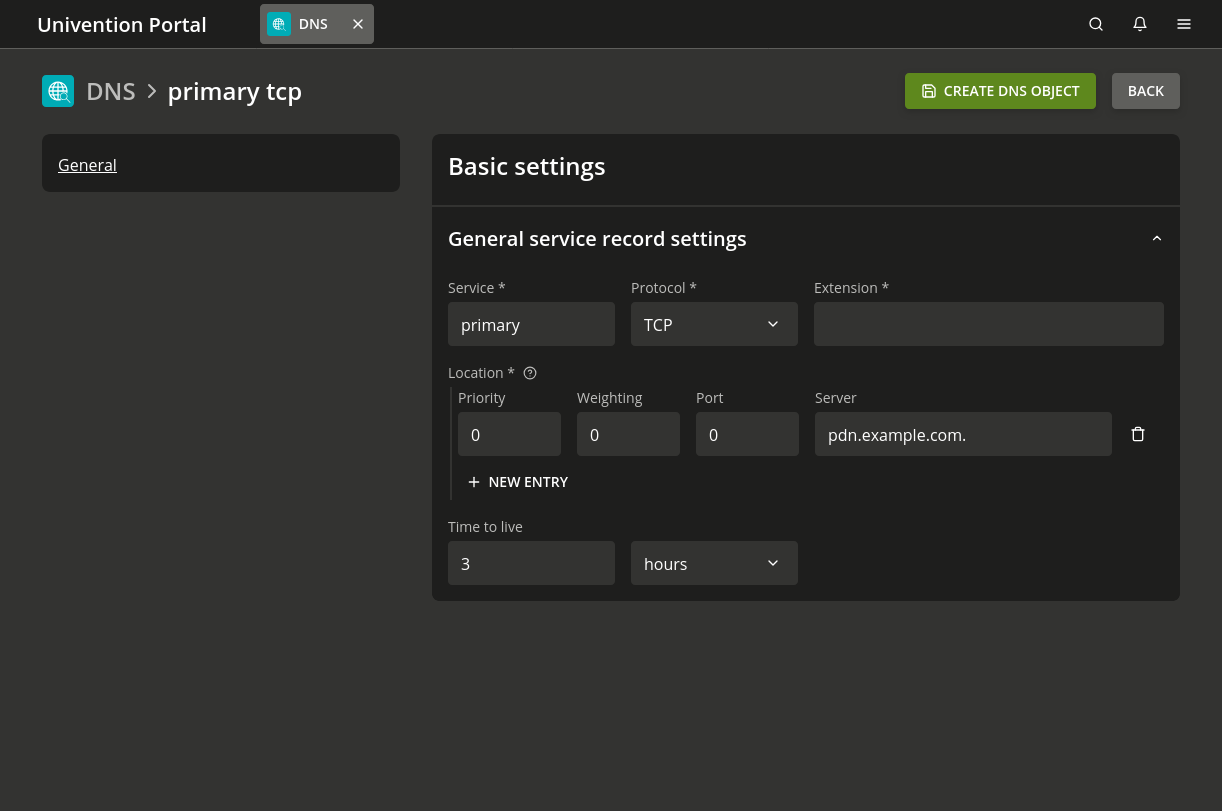Click Create DNS Object button
This screenshot has height=811, width=1222.
1000,91
